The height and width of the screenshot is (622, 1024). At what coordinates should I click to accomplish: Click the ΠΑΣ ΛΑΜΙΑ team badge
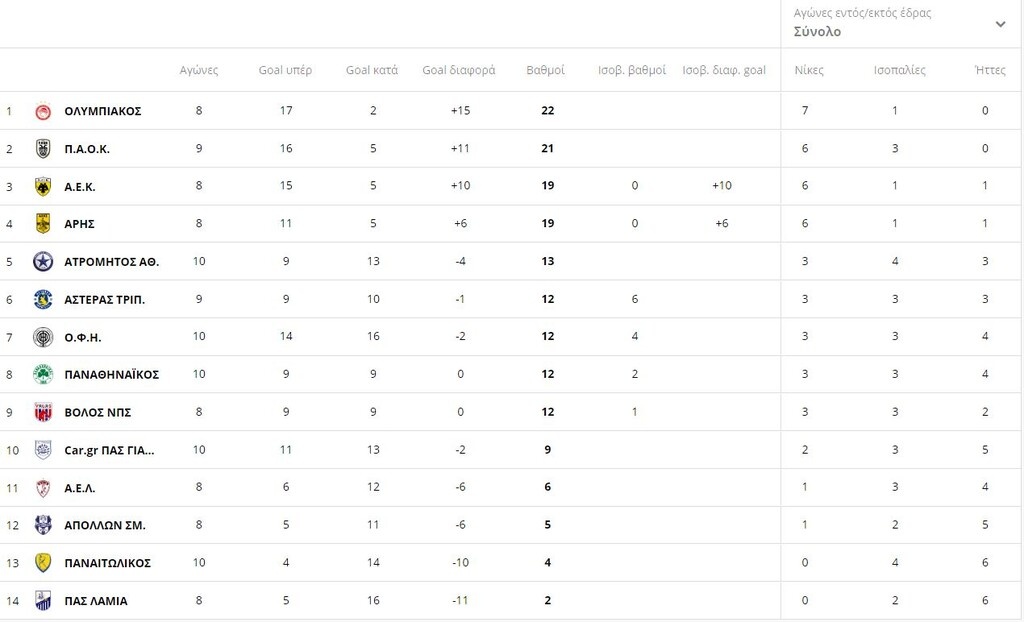(x=43, y=601)
